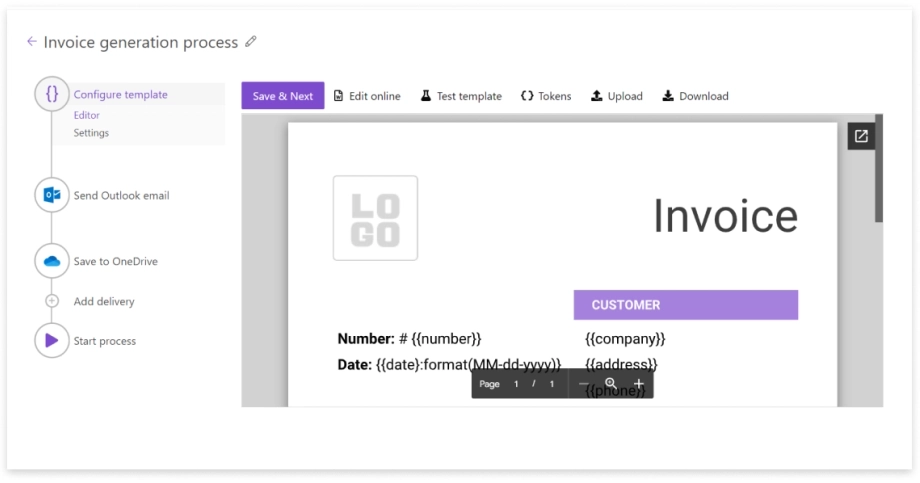
Task: Click the preview vertical scrollbar
Action: [x=878, y=168]
